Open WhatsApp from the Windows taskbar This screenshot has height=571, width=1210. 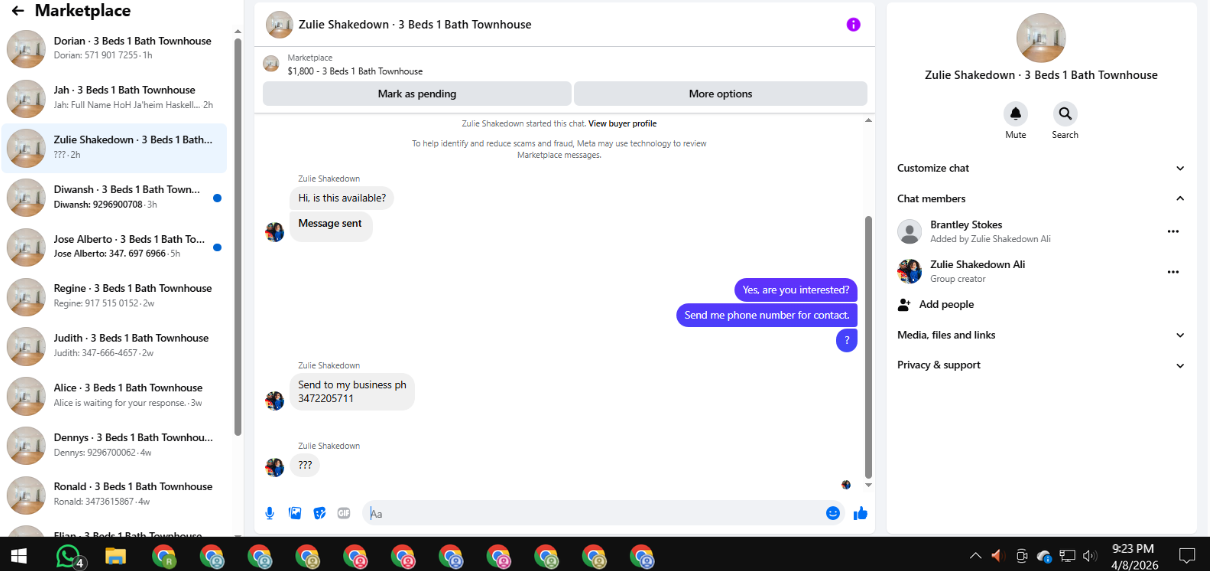(67, 555)
